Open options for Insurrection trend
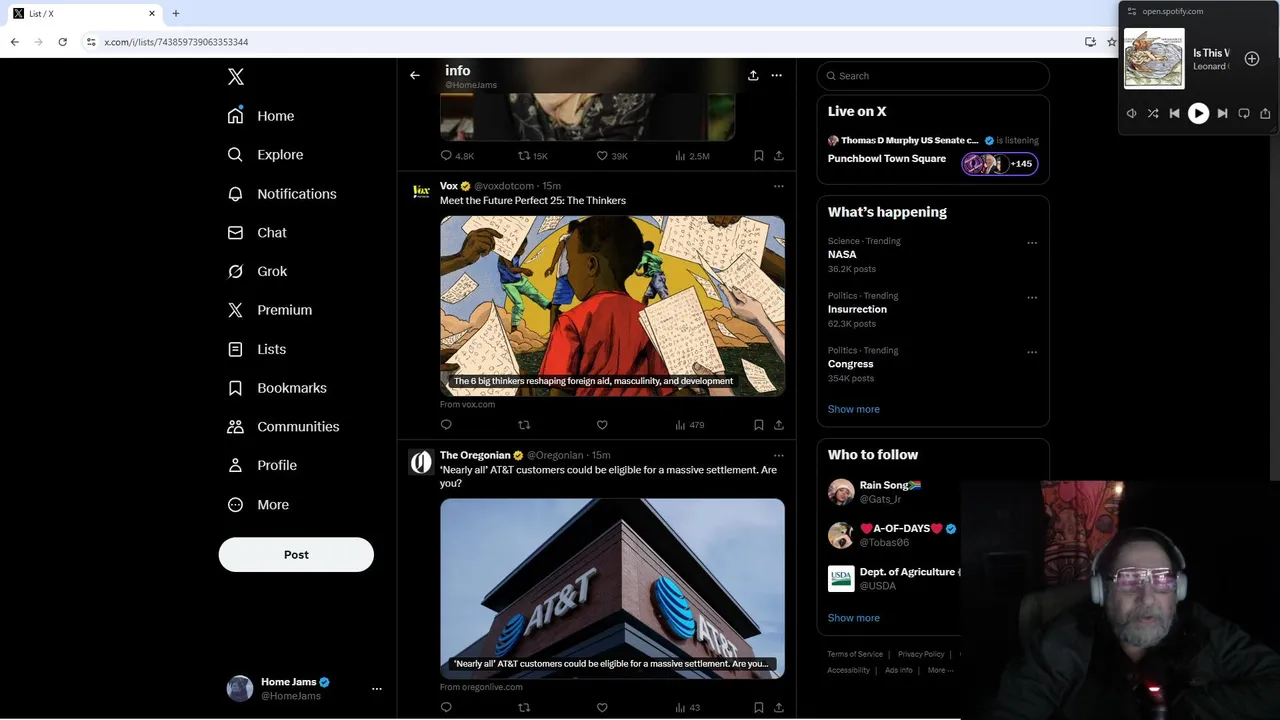1280x720 pixels. click(1032, 298)
